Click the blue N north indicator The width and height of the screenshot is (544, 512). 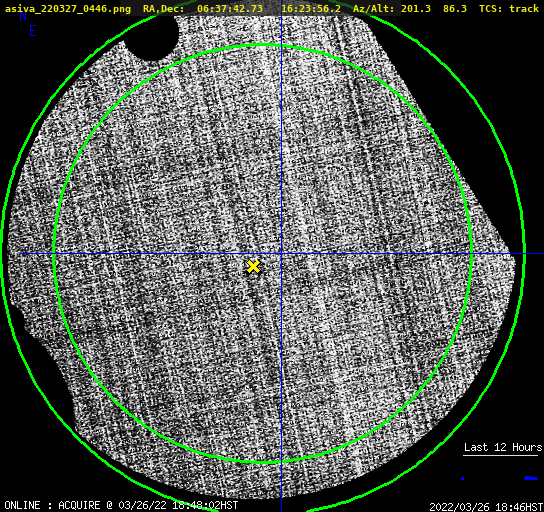click(23, 16)
